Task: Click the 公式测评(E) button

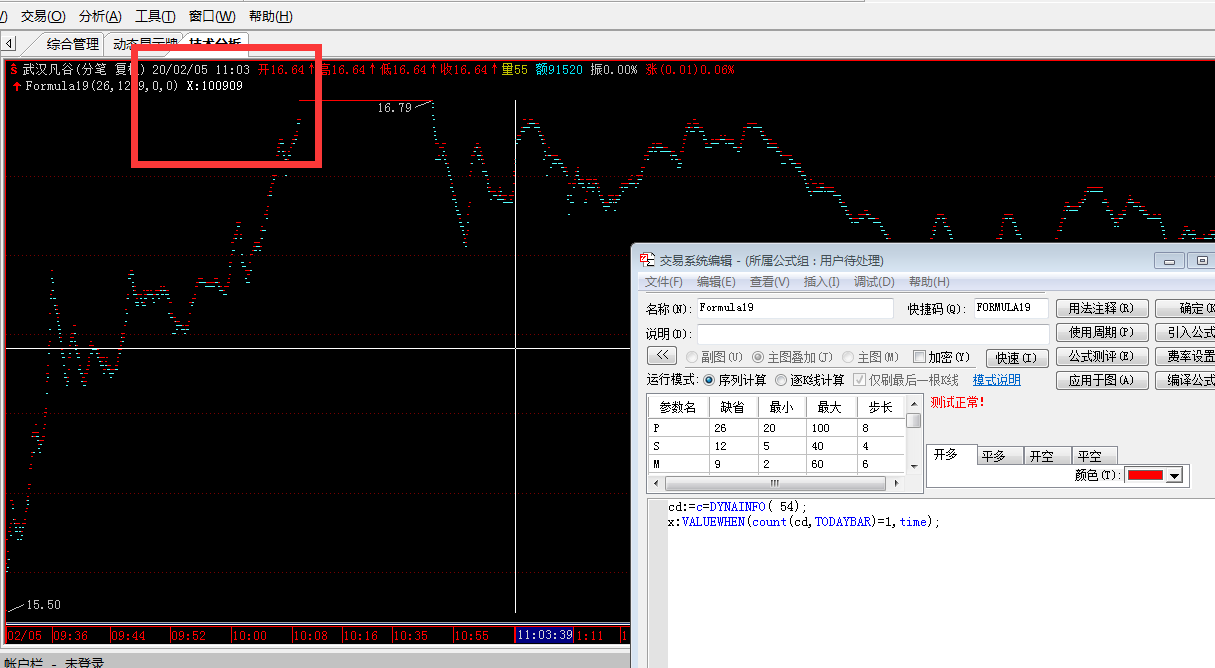Action: pyautogui.click(x=1101, y=356)
